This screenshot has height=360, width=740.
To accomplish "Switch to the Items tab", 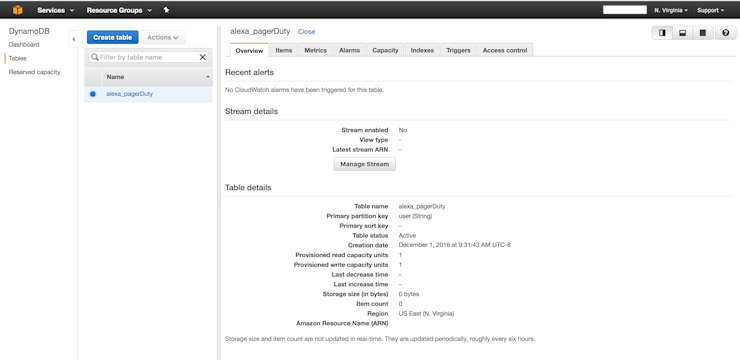I will coord(284,50).
